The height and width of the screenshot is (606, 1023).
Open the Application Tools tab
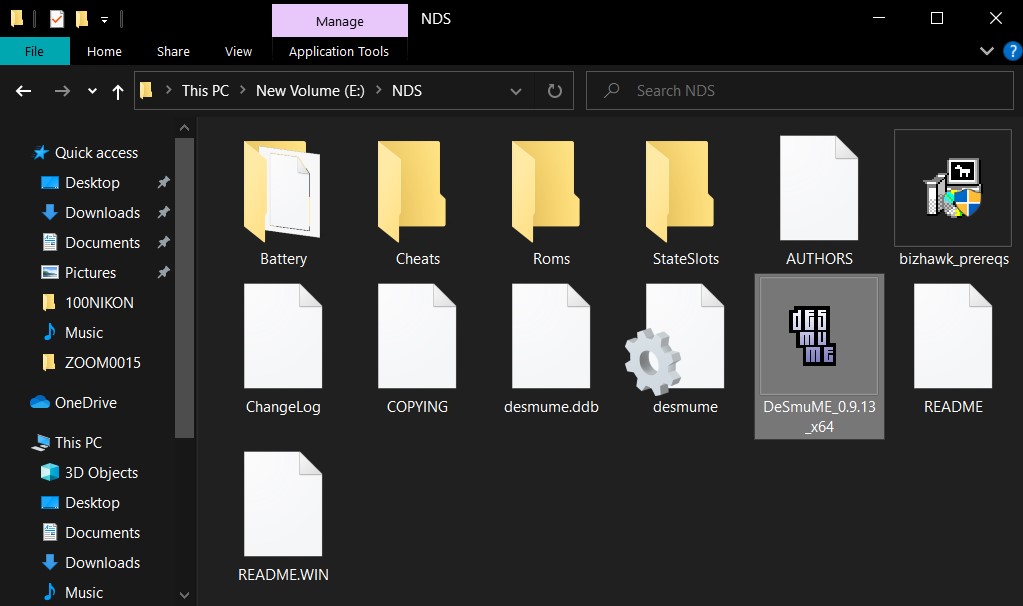pyautogui.click(x=339, y=51)
